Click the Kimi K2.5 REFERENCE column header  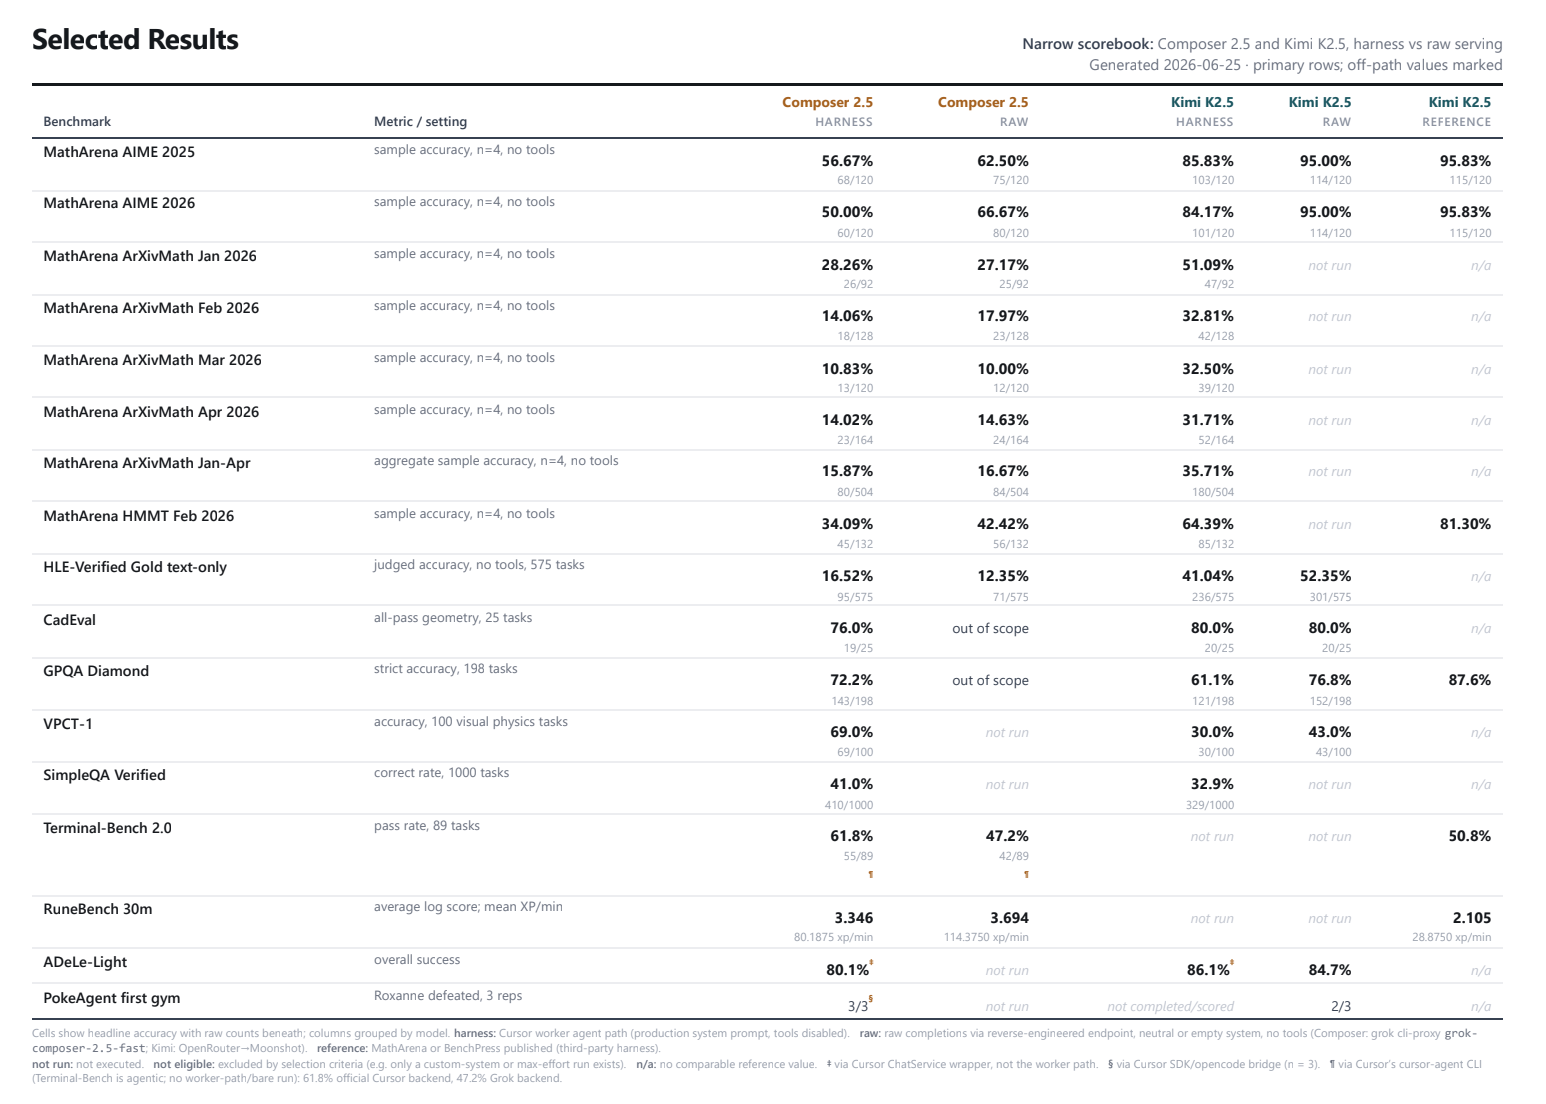click(1457, 111)
